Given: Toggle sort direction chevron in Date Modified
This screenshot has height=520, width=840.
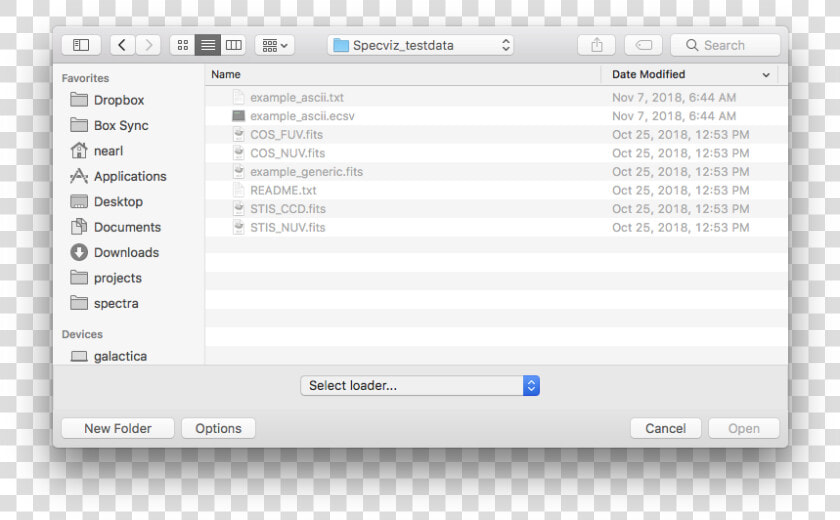Looking at the screenshot, I should (x=766, y=75).
